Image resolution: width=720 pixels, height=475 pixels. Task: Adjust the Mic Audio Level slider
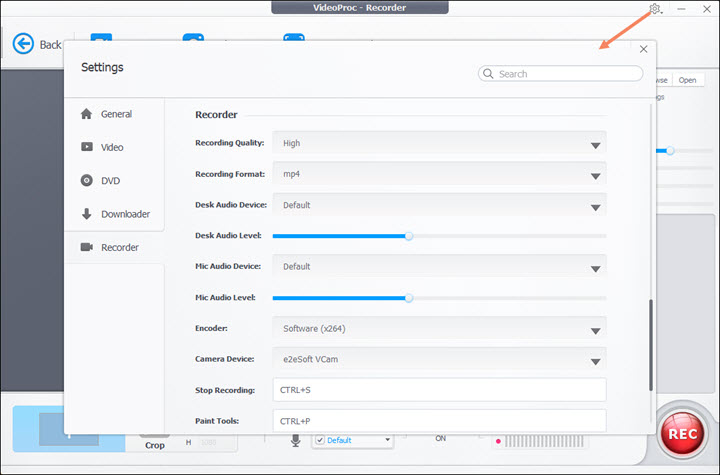[409, 298]
